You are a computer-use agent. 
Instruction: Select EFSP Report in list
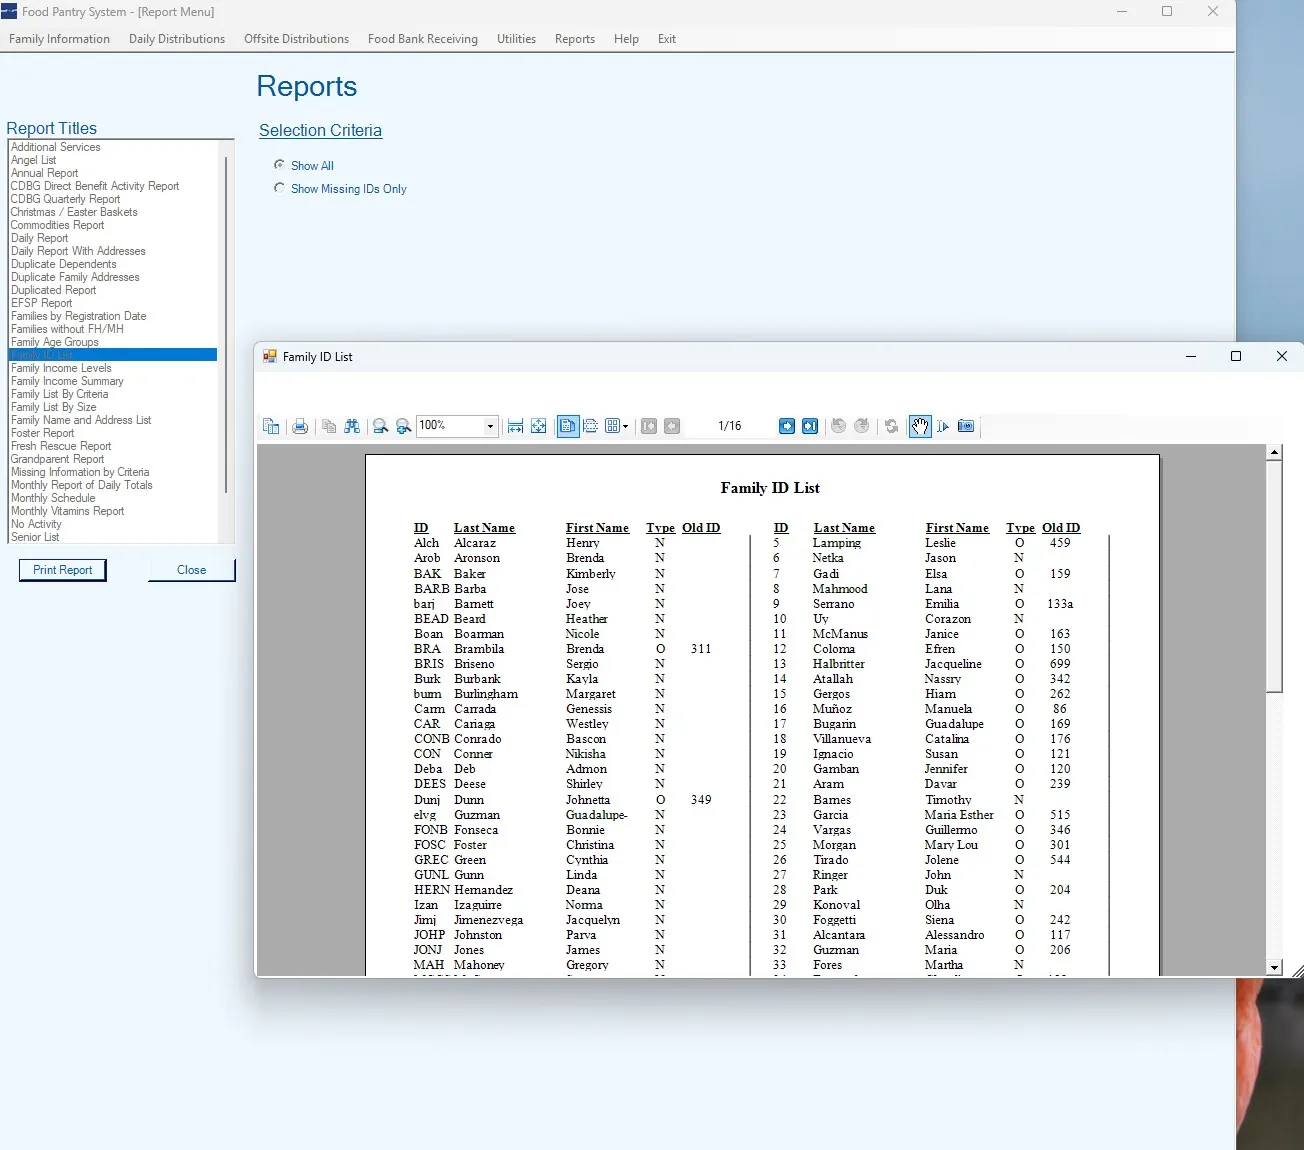pyautogui.click(x=112, y=303)
